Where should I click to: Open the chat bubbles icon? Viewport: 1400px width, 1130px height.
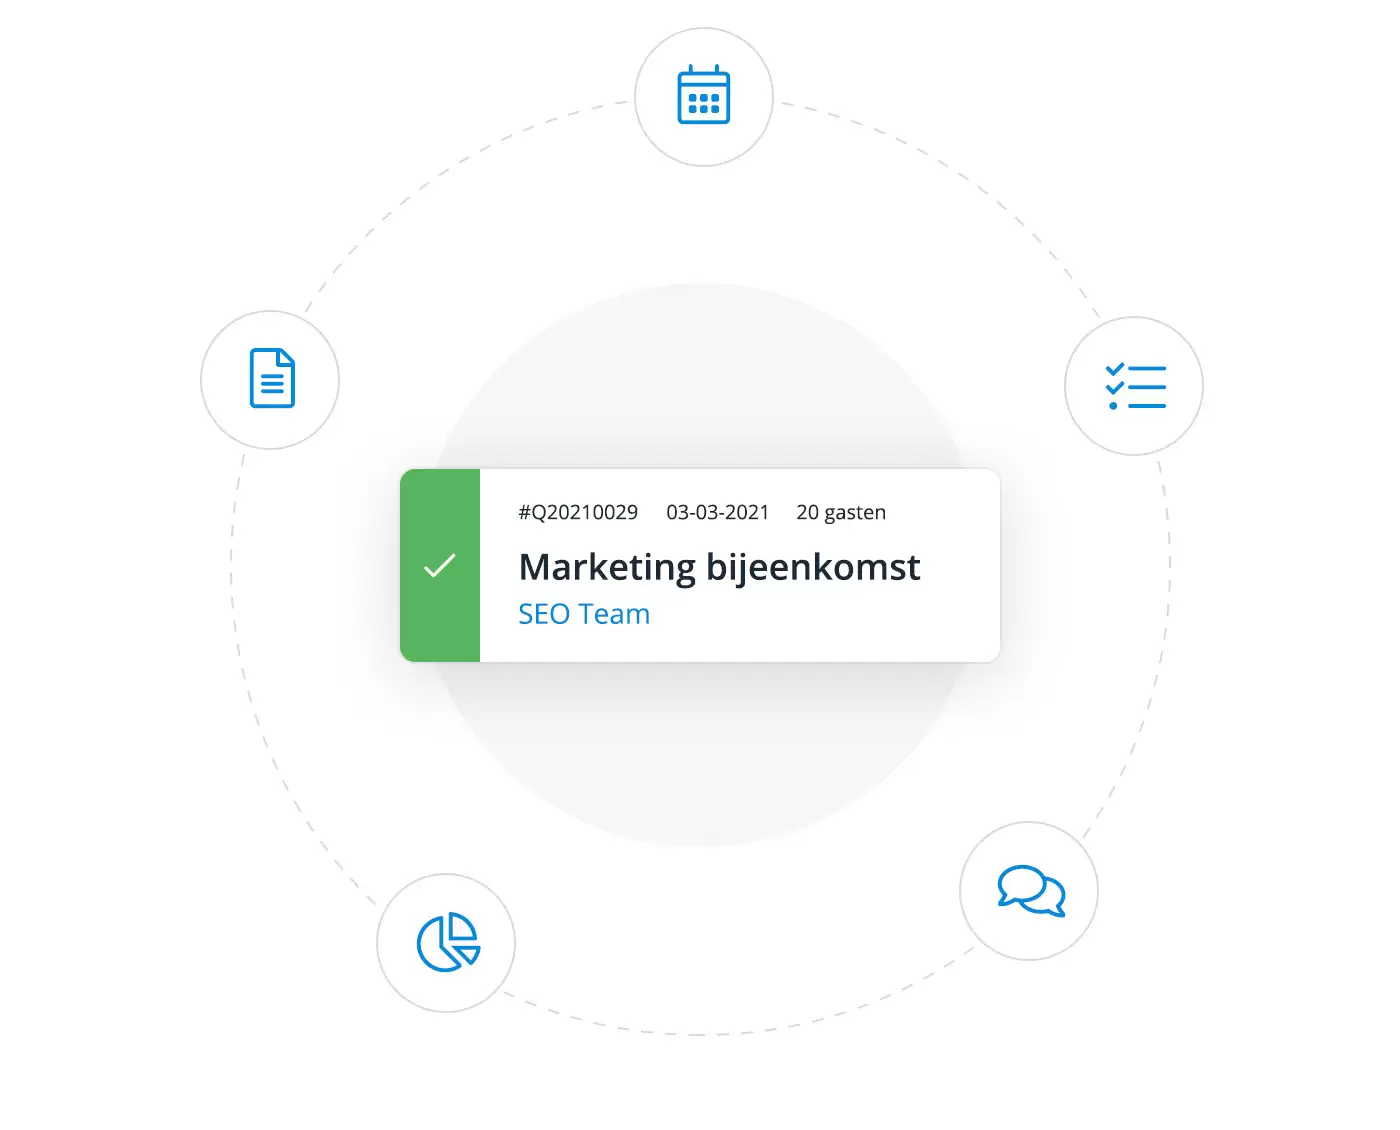(1029, 891)
